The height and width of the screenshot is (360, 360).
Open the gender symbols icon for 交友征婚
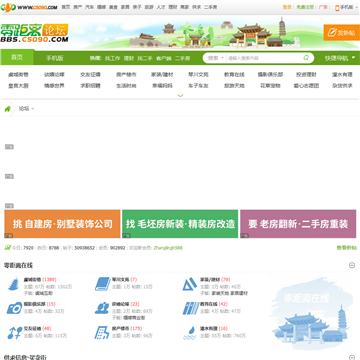click(15, 333)
